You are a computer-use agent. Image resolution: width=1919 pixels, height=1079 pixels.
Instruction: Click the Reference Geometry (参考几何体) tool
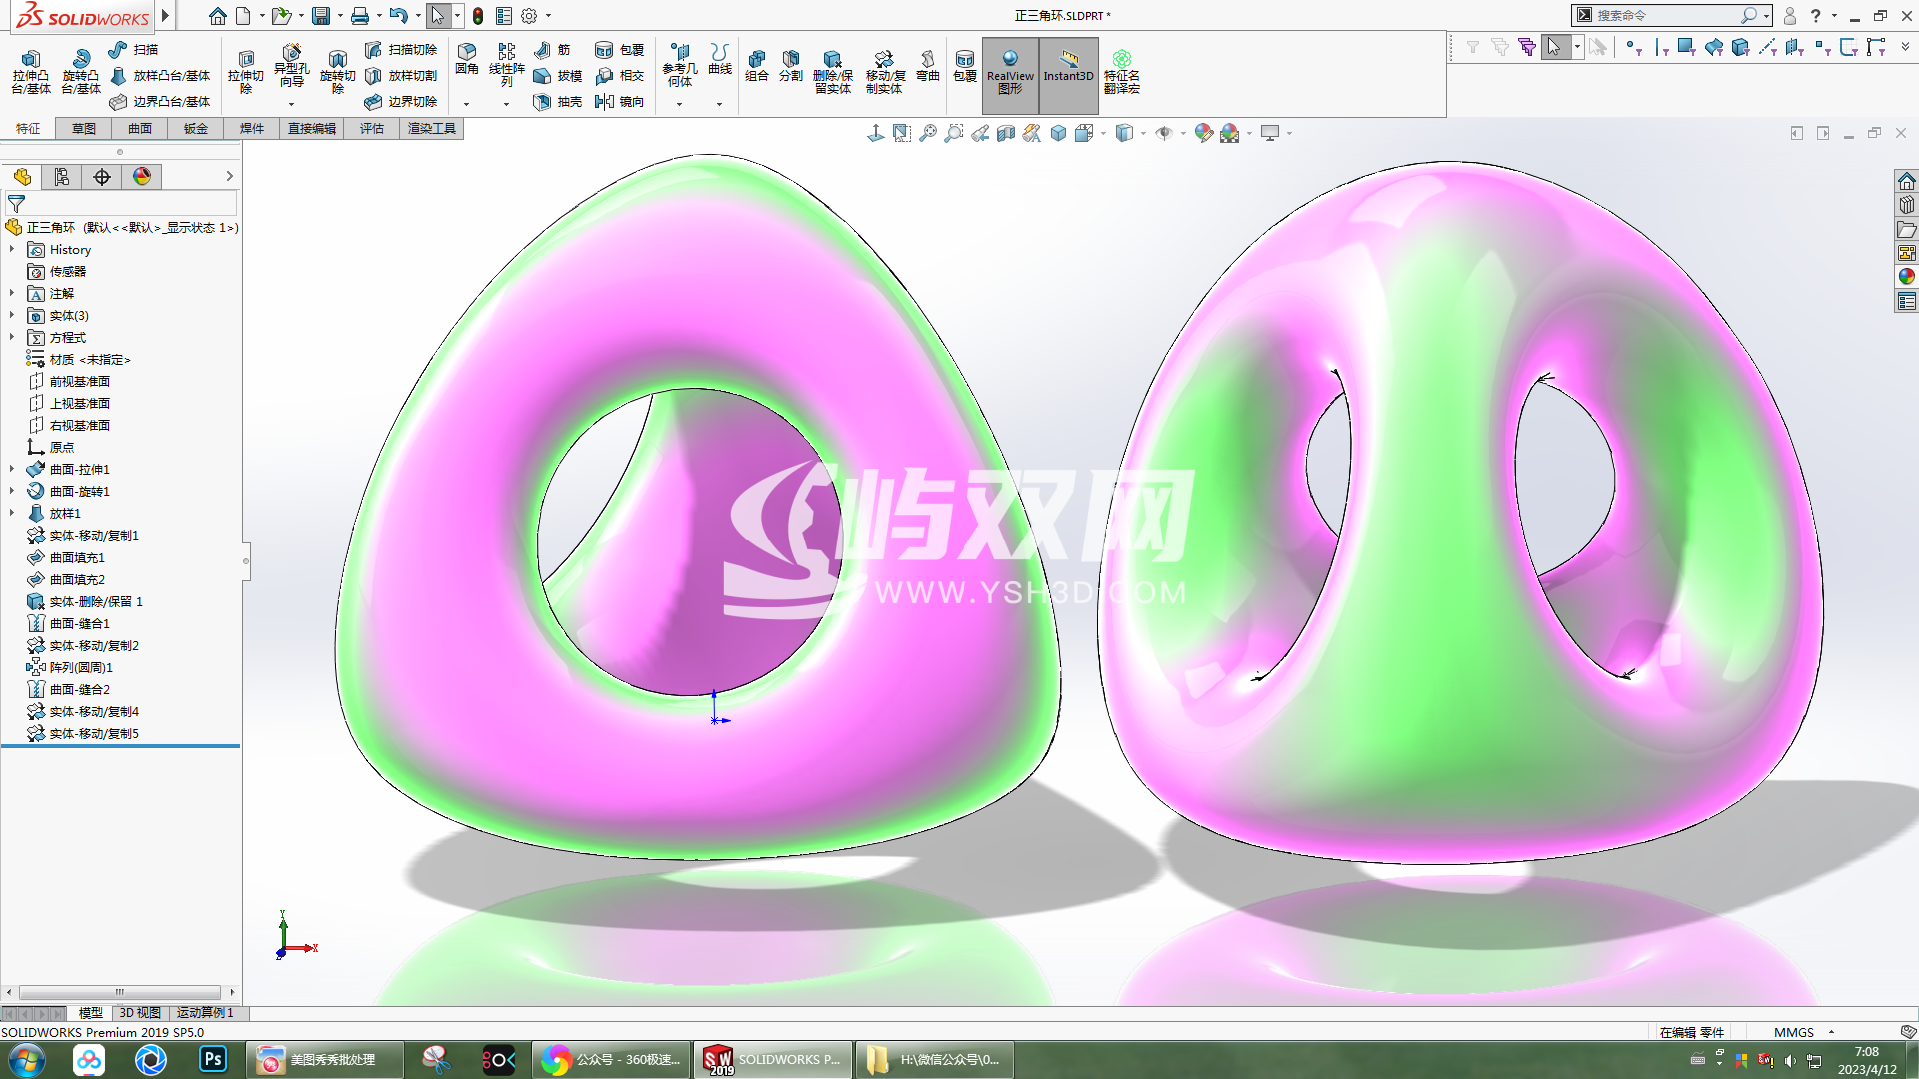click(680, 65)
